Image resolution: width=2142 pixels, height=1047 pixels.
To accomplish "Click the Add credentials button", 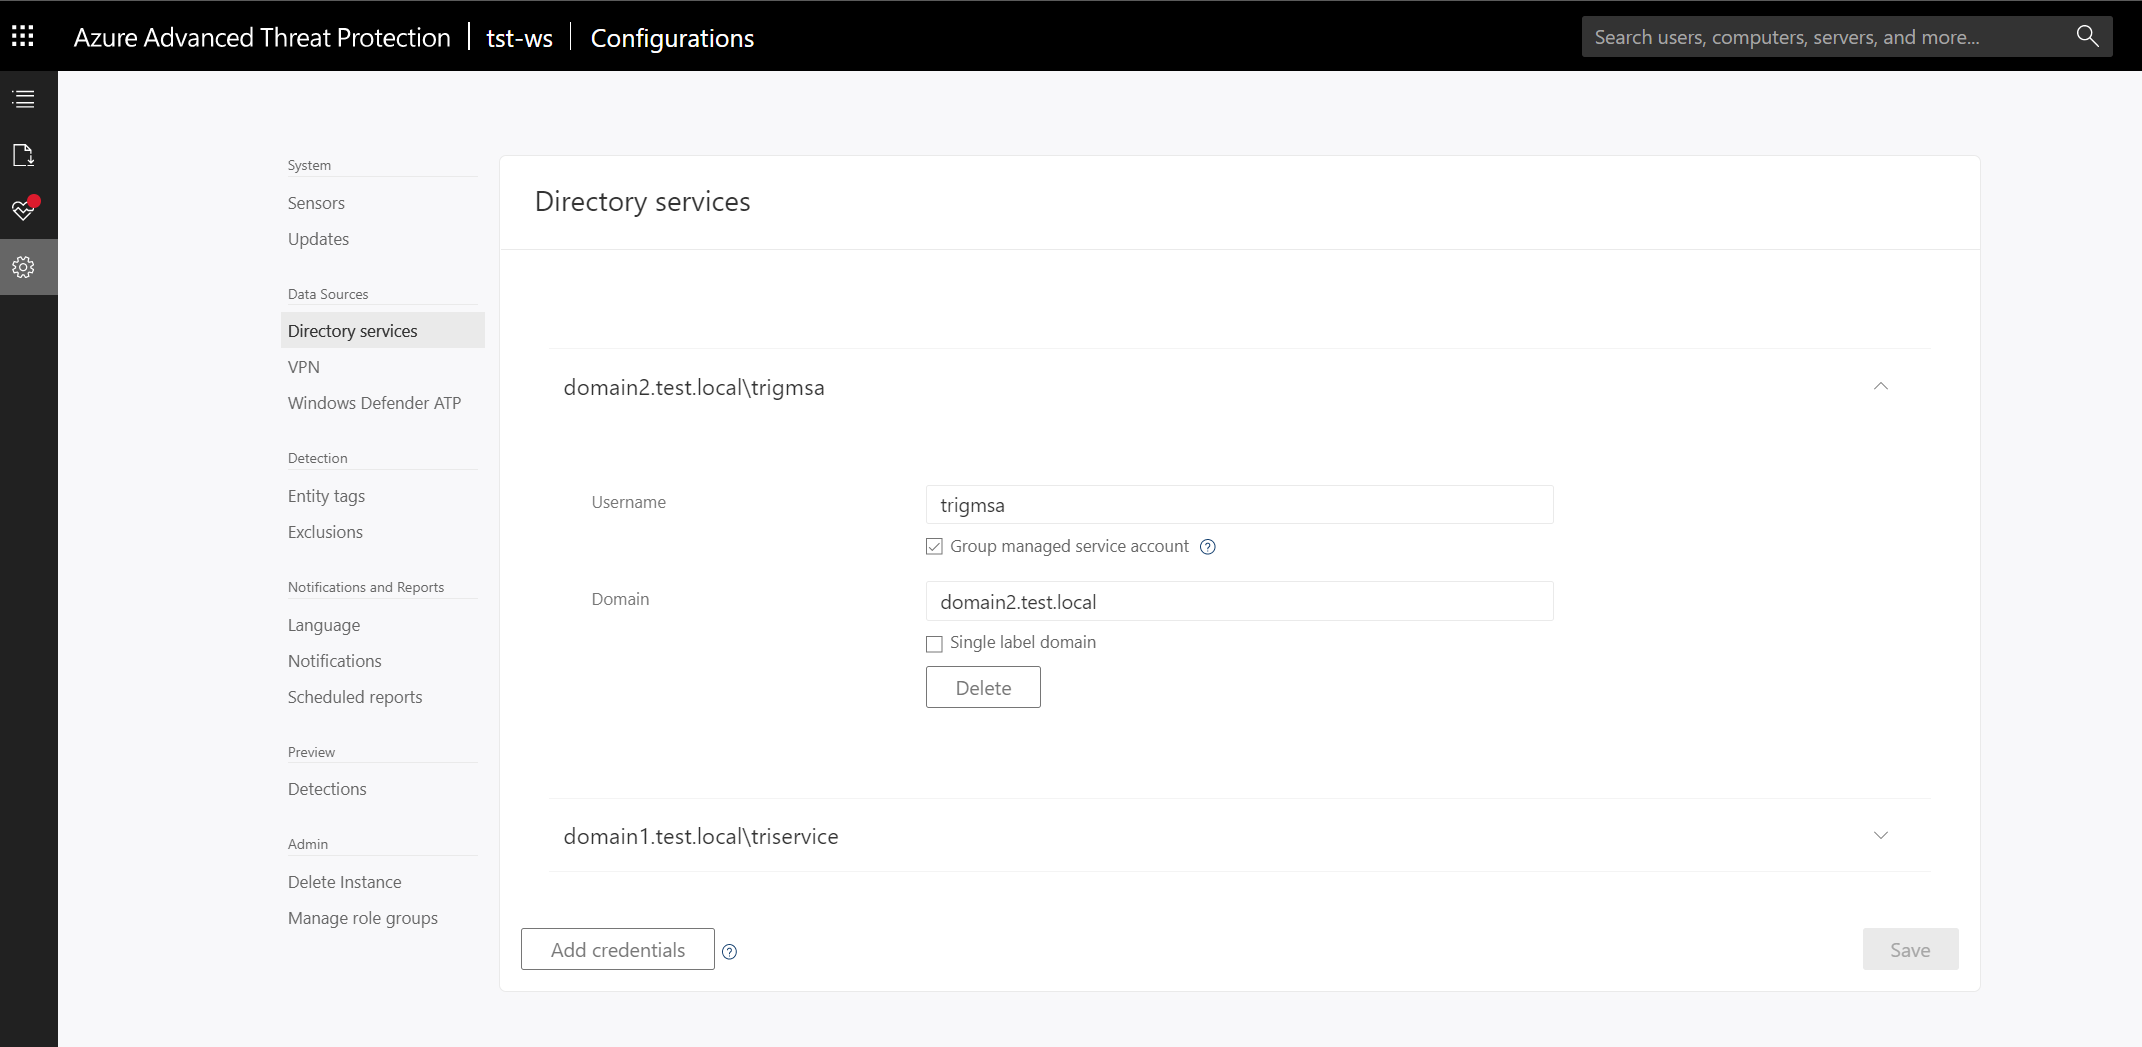I will click(x=617, y=948).
